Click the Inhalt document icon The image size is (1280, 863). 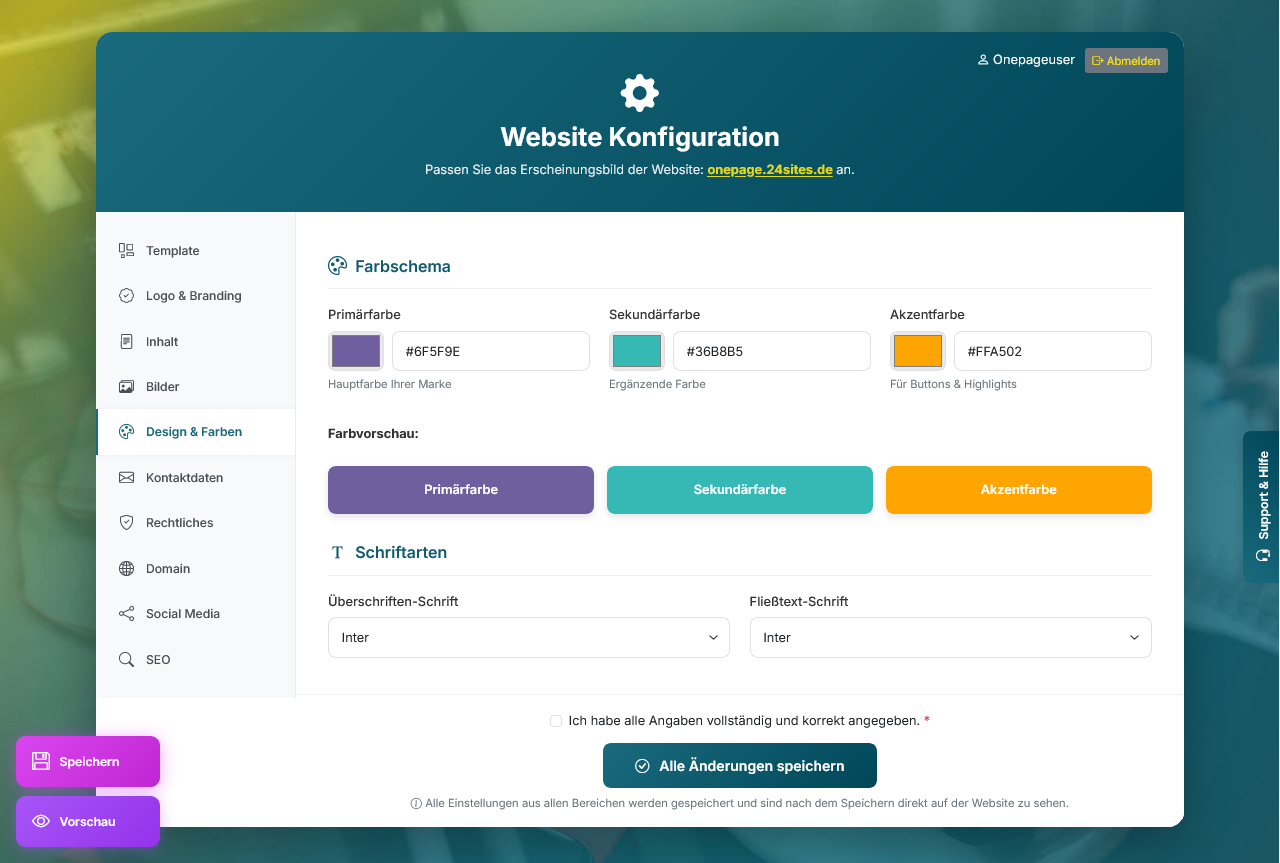tap(126, 341)
